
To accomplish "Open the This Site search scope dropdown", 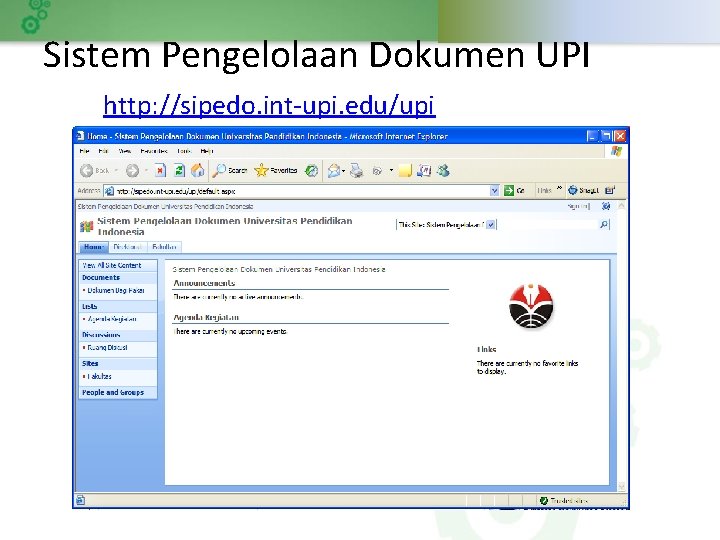I will pyautogui.click(x=490, y=225).
